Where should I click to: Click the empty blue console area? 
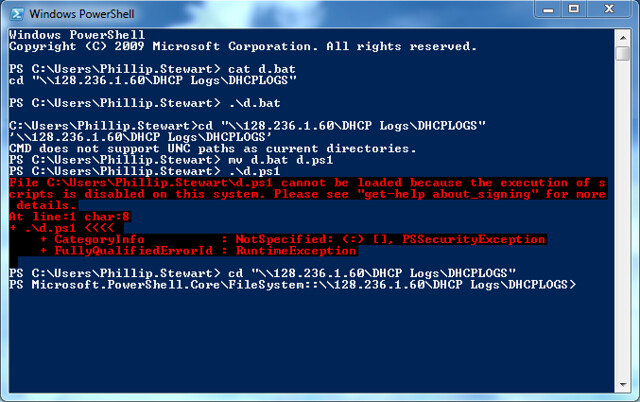coord(310,341)
